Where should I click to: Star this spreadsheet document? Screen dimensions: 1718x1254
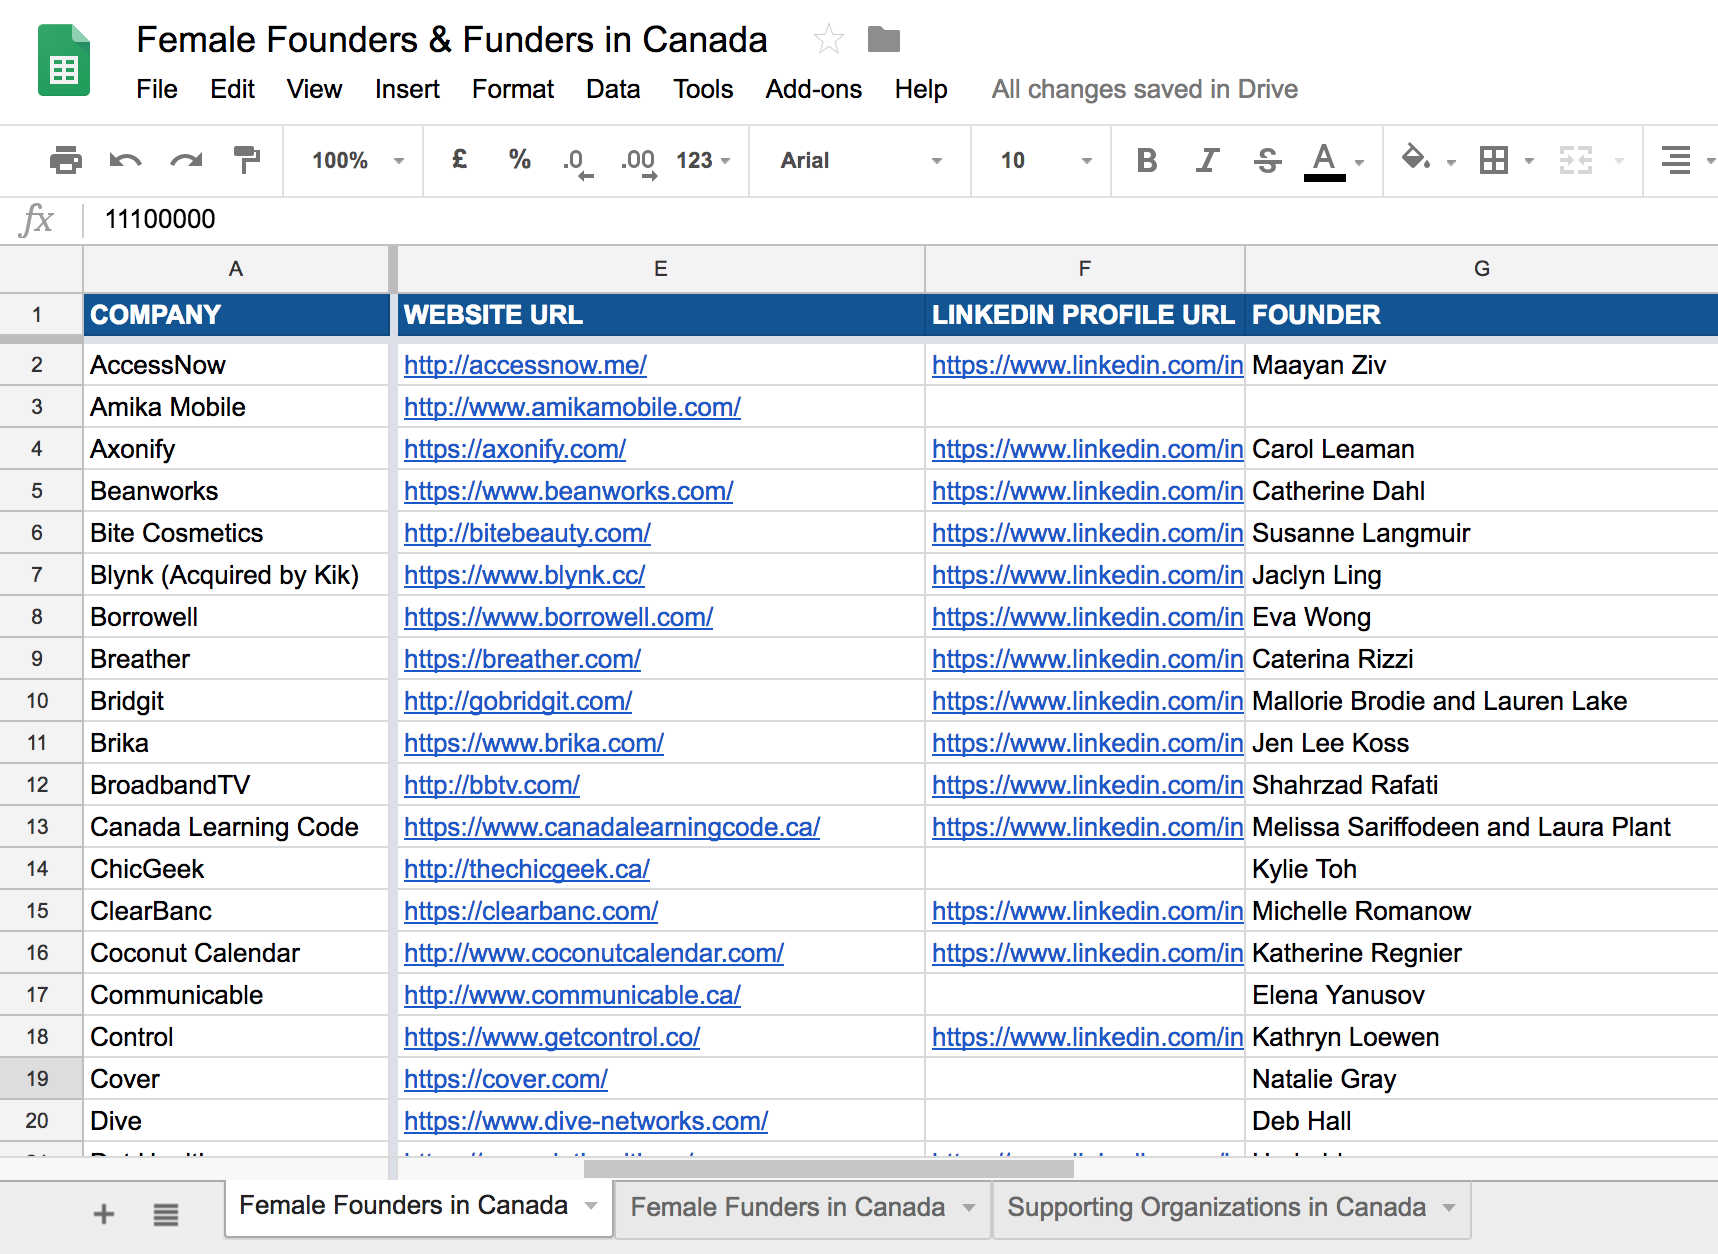pyautogui.click(x=829, y=40)
